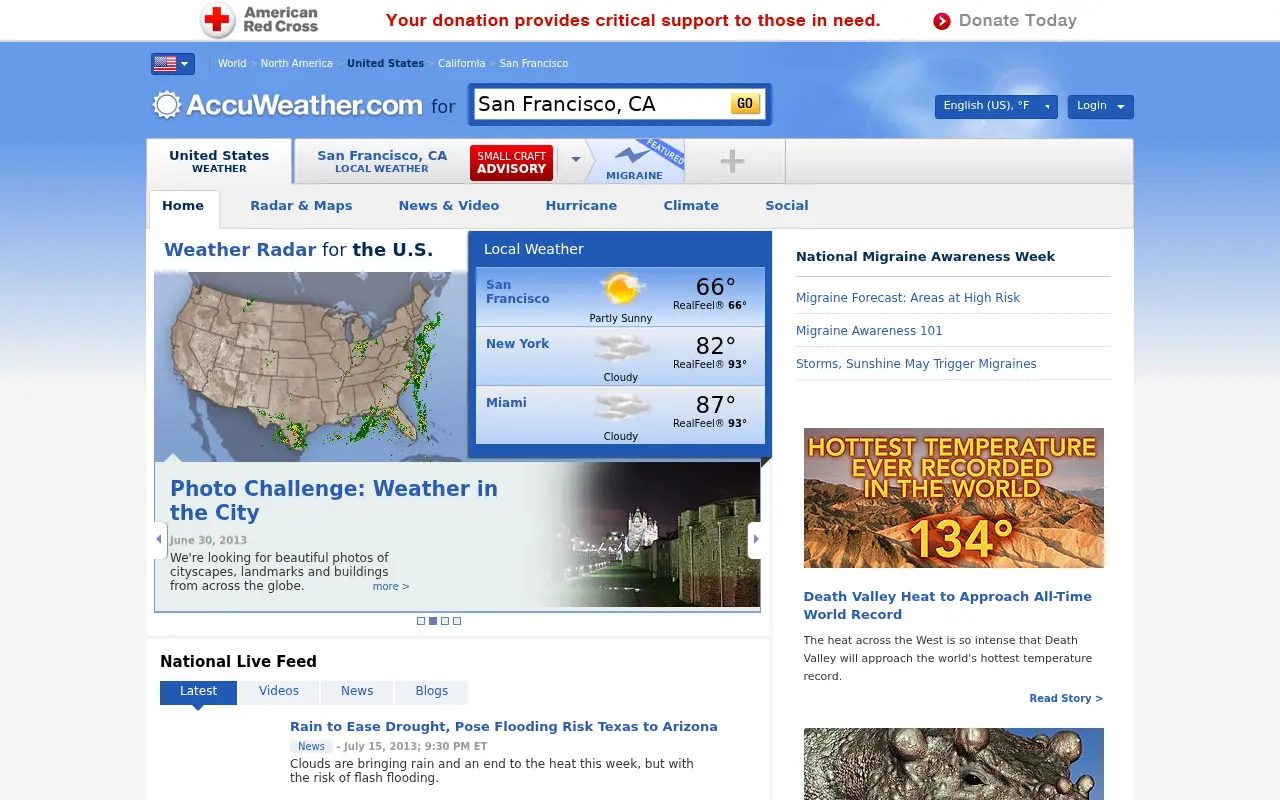The image size is (1280, 800).
Task: Open the Miami local weather link
Action: [x=506, y=403]
